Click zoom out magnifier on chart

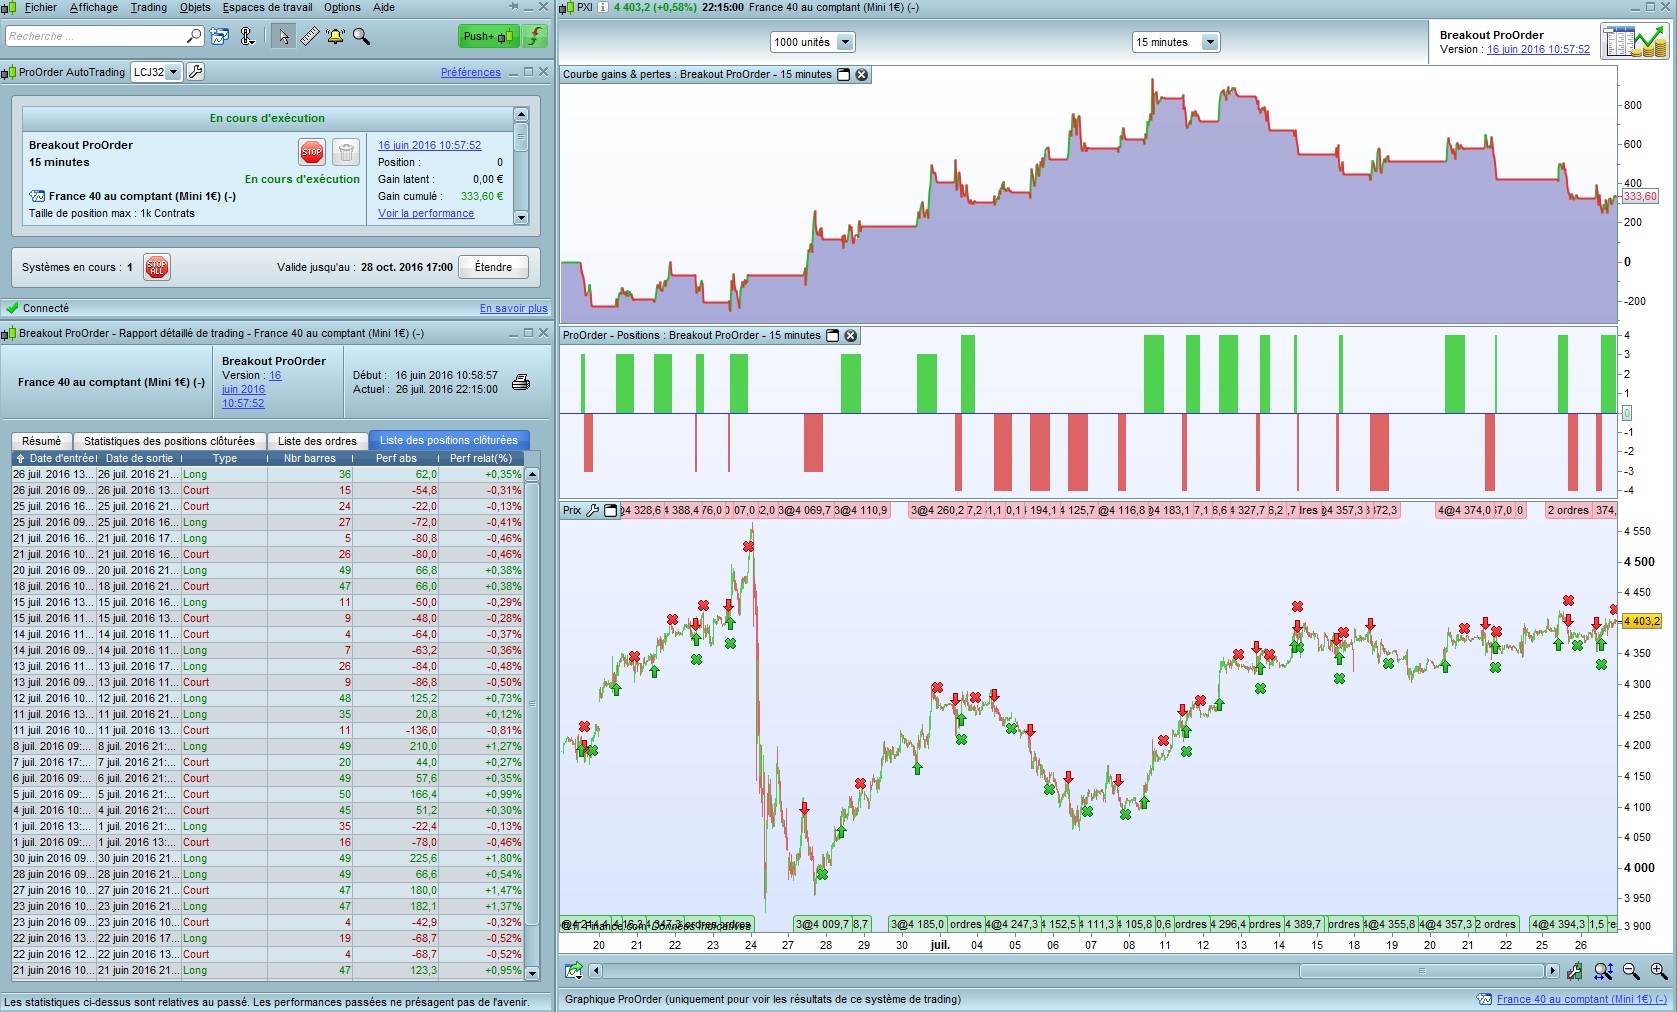point(1631,971)
